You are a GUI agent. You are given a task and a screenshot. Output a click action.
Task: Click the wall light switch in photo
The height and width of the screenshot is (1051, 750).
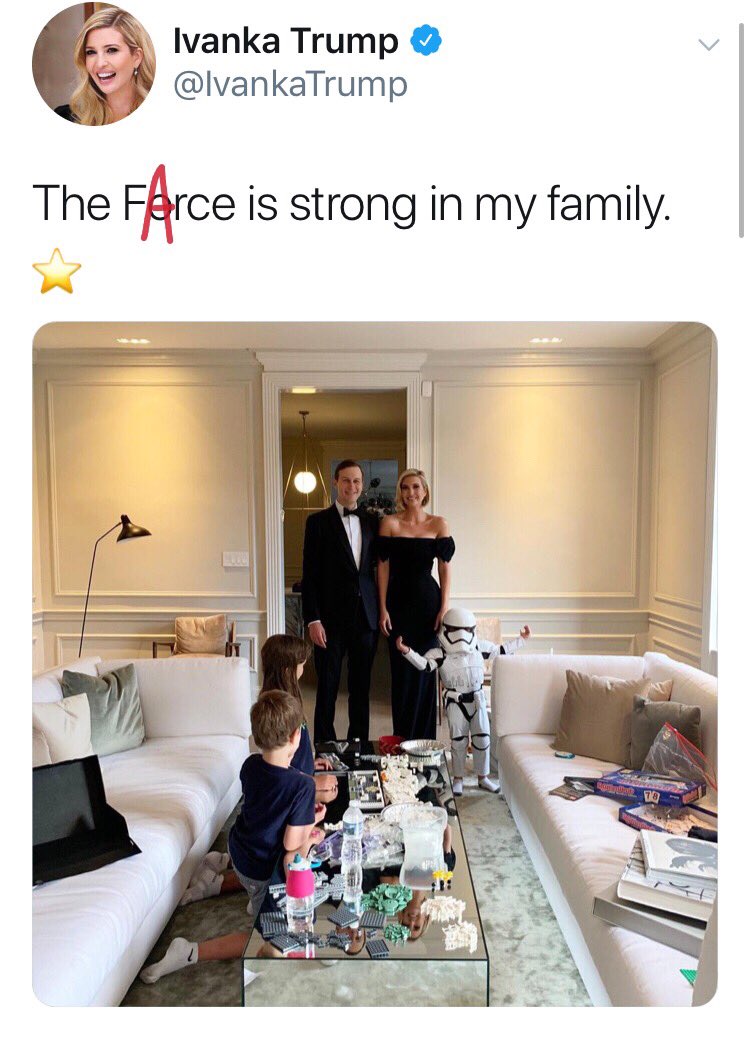235,558
